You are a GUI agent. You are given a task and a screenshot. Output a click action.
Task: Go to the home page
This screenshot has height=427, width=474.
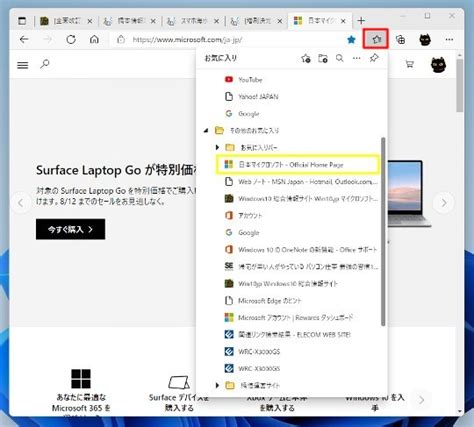point(94,40)
